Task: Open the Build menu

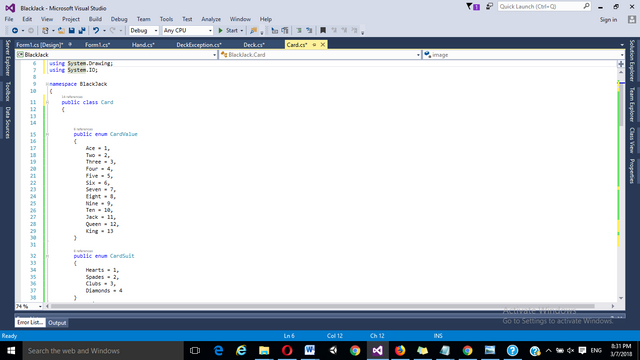Action: (x=95, y=19)
